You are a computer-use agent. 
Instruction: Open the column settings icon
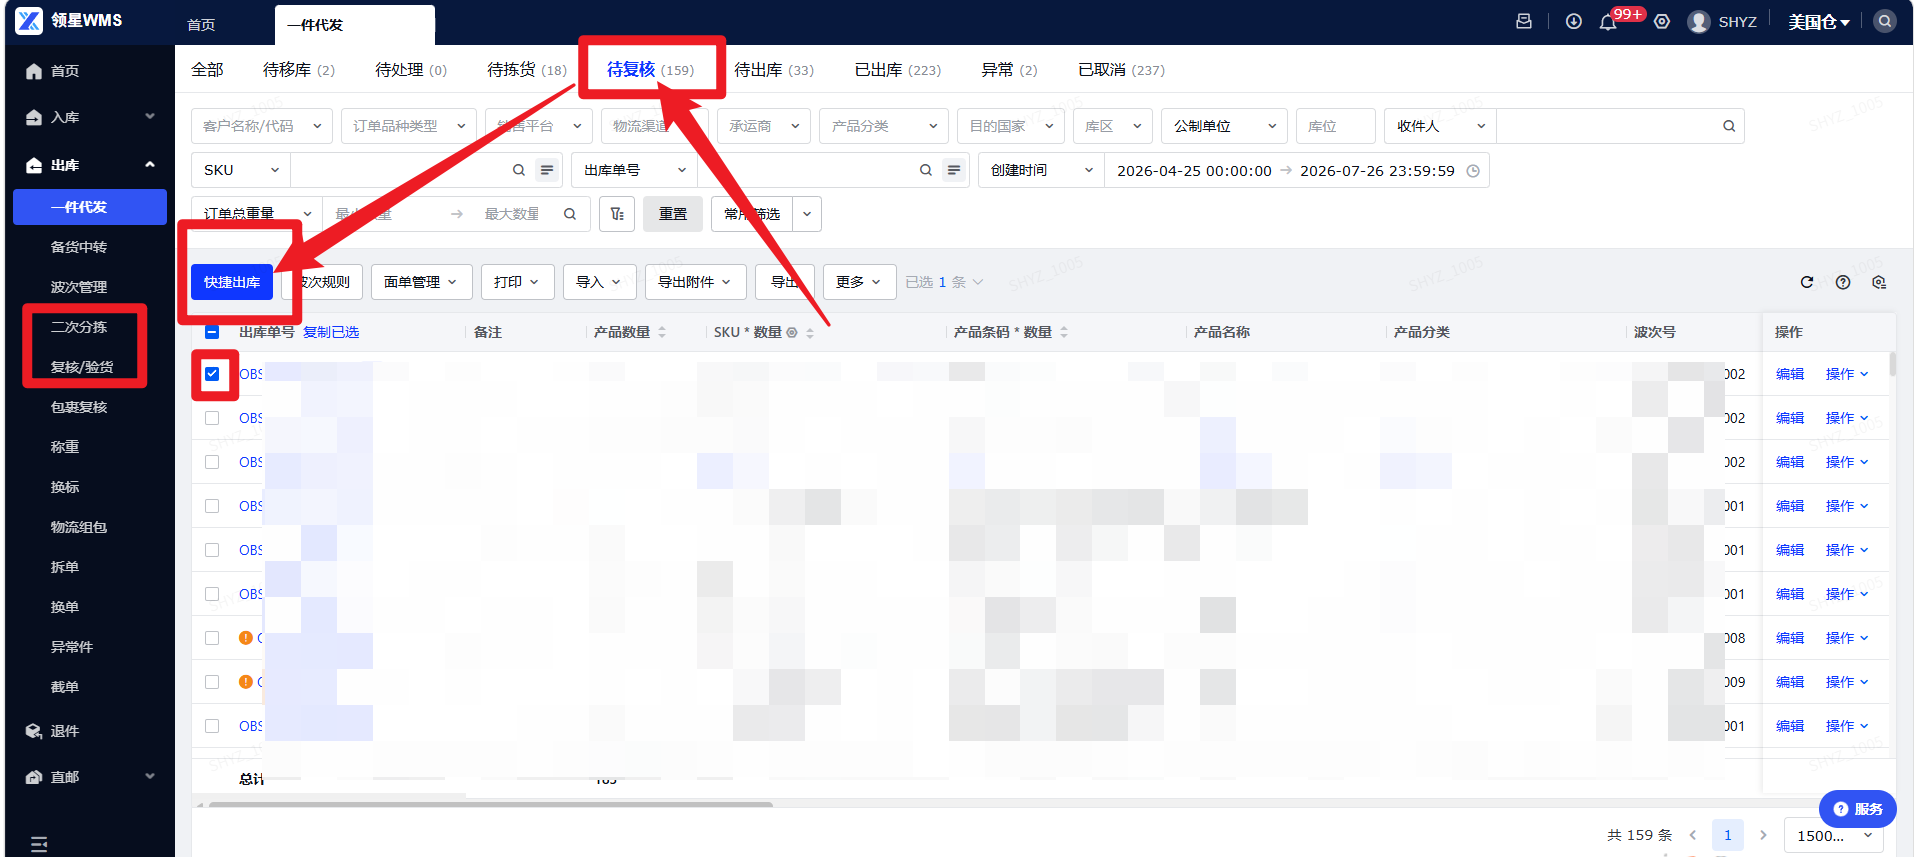tap(1879, 282)
